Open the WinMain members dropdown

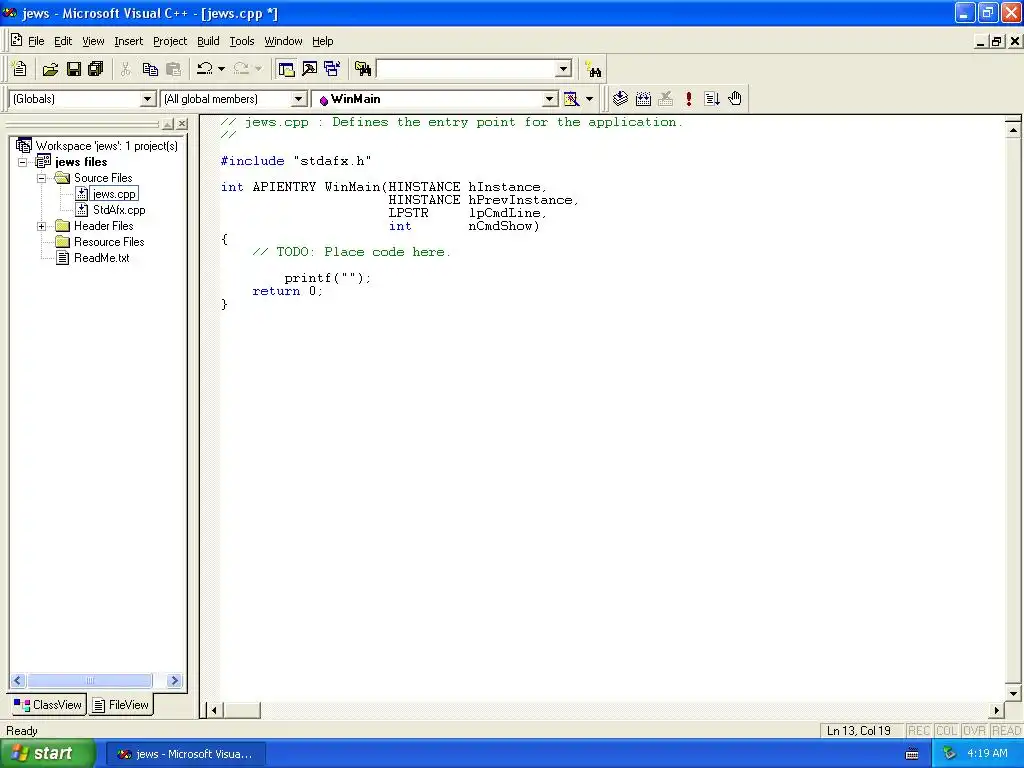click(550, 99)
